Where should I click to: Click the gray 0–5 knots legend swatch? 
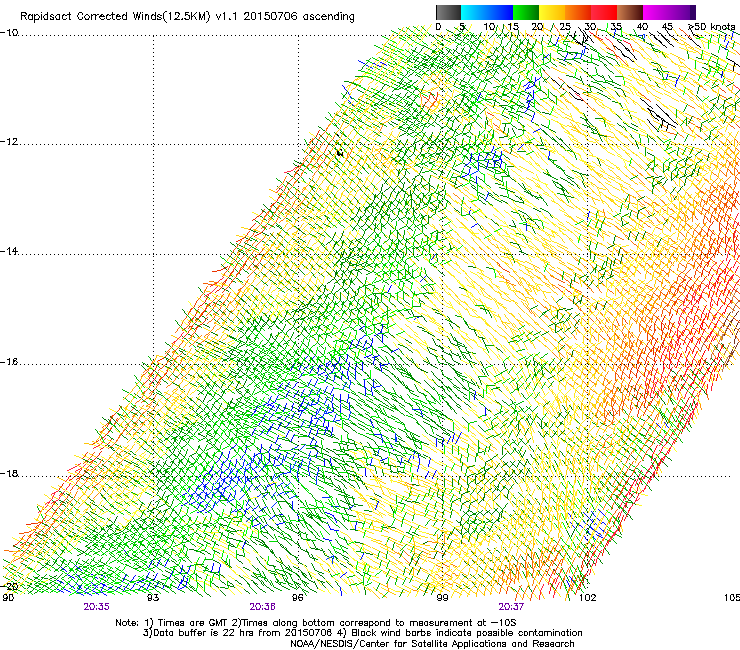coord(448,12)
